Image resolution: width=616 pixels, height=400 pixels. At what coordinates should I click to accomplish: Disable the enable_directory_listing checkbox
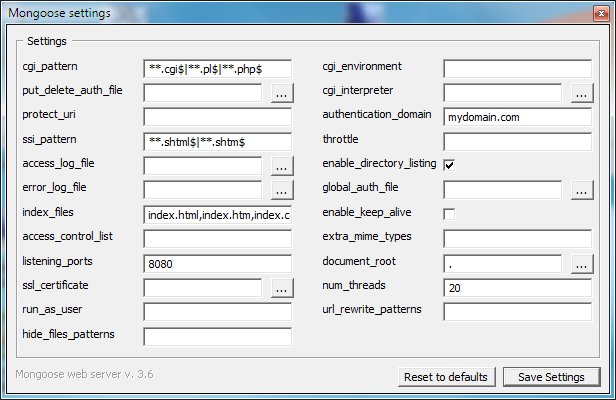449,164
